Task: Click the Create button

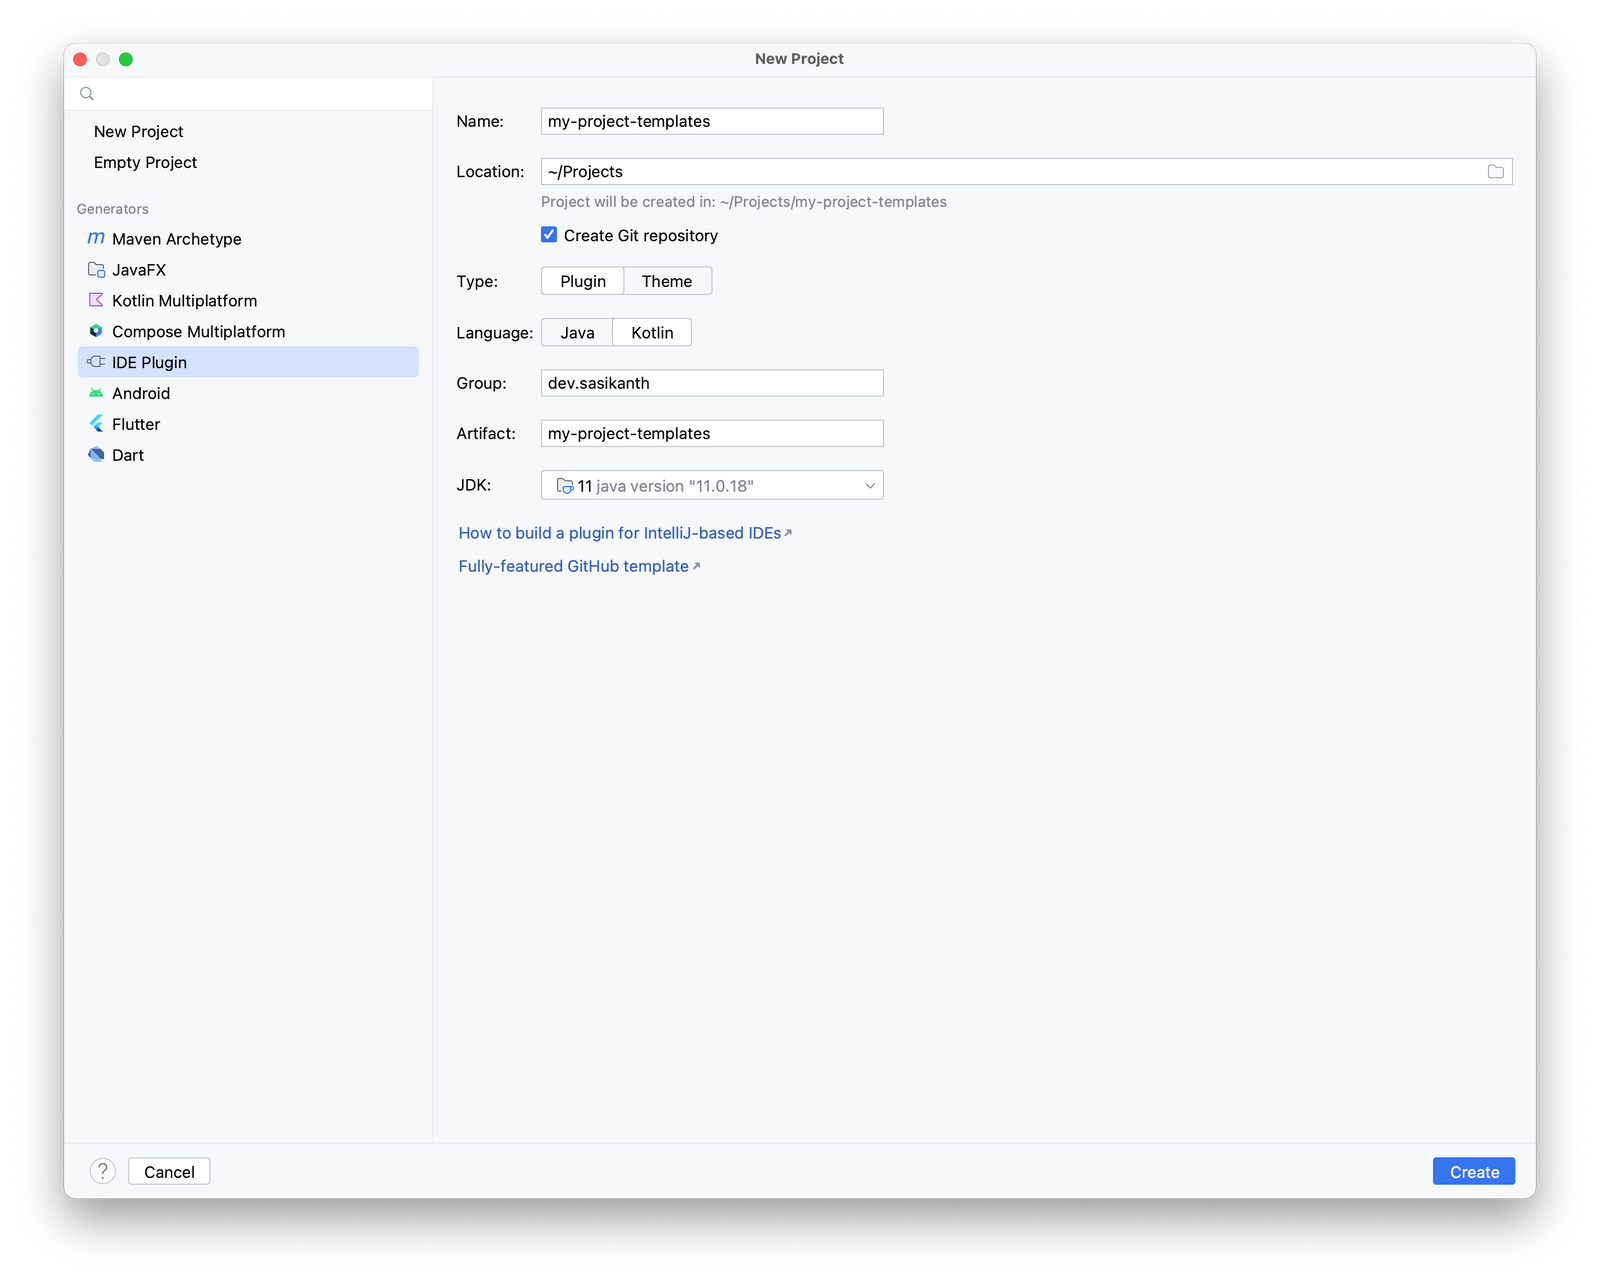Action: 1473,1171
